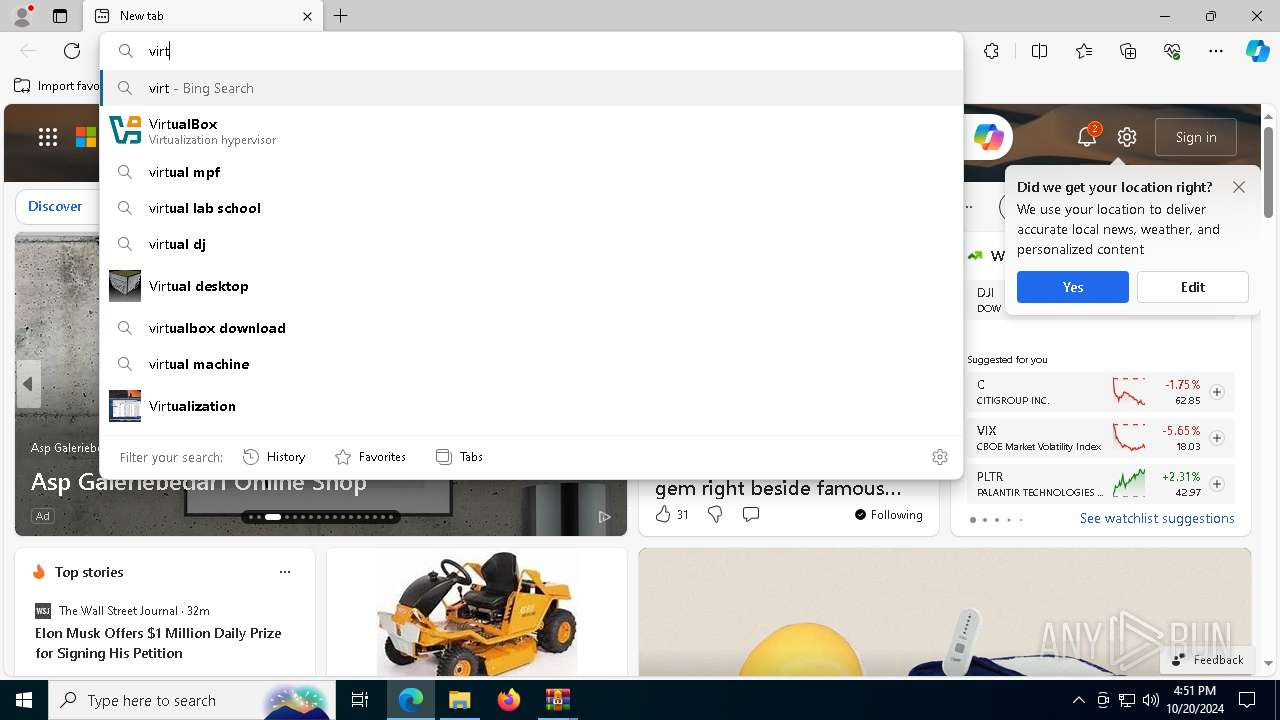Viewport: 1280px width, 720px height.
Task: Filter search by Tabs
Action: point(459,457)
